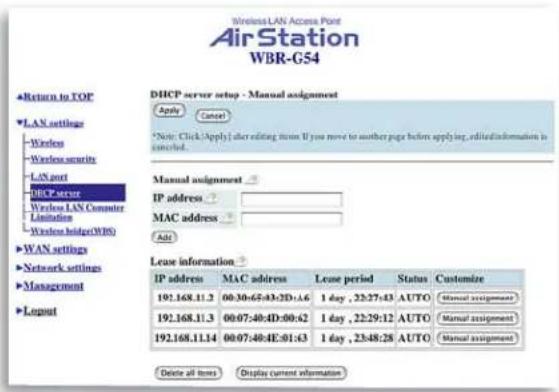This screenshot has height=392, width=559.
Task: Select MAC address 00:07:40:4D:00:62
Action: [x=266, y=318]
